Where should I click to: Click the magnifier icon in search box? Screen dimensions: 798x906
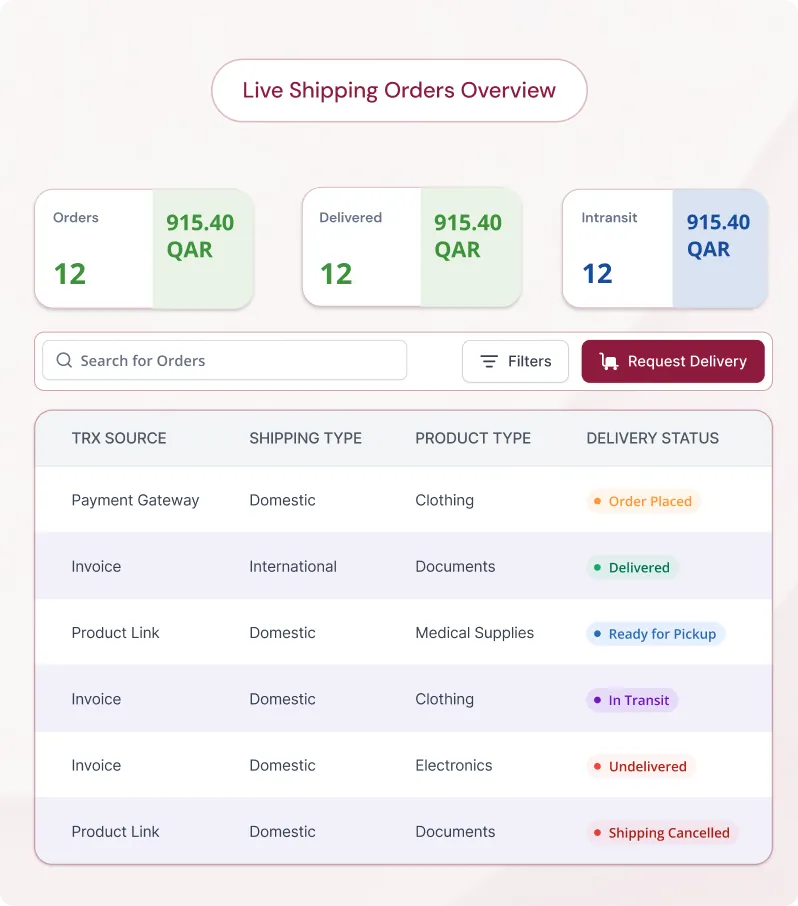click(64, 360)
